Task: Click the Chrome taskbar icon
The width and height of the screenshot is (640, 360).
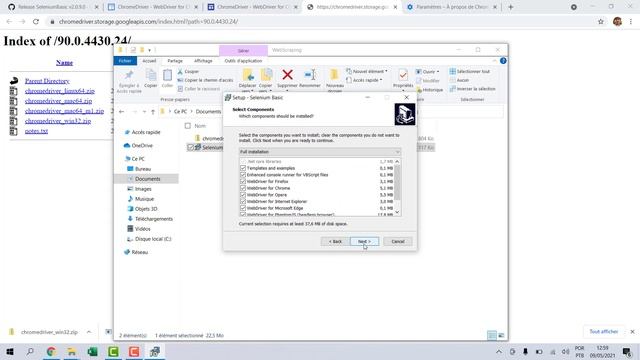Action: 51,351
